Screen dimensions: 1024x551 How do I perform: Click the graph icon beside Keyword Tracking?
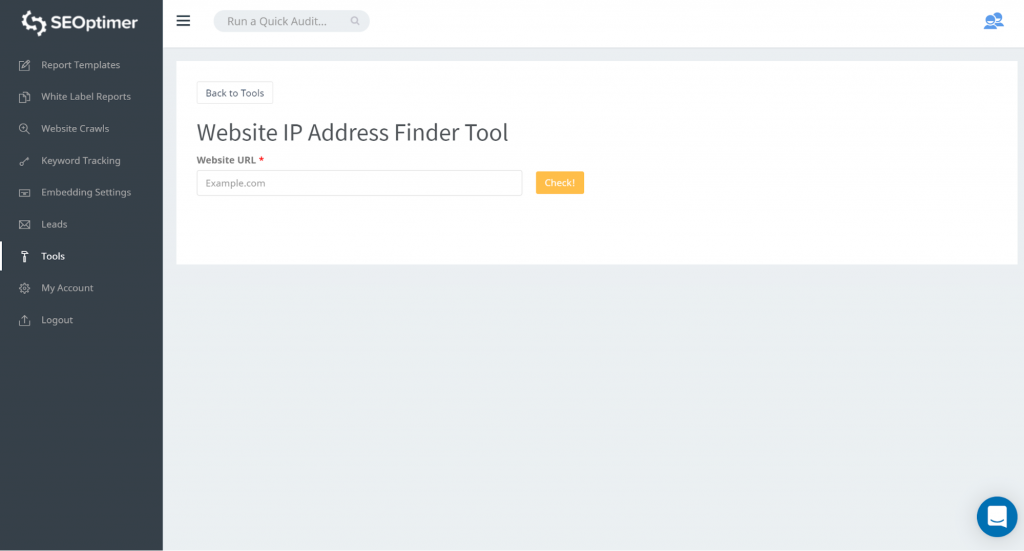[25, 161]
